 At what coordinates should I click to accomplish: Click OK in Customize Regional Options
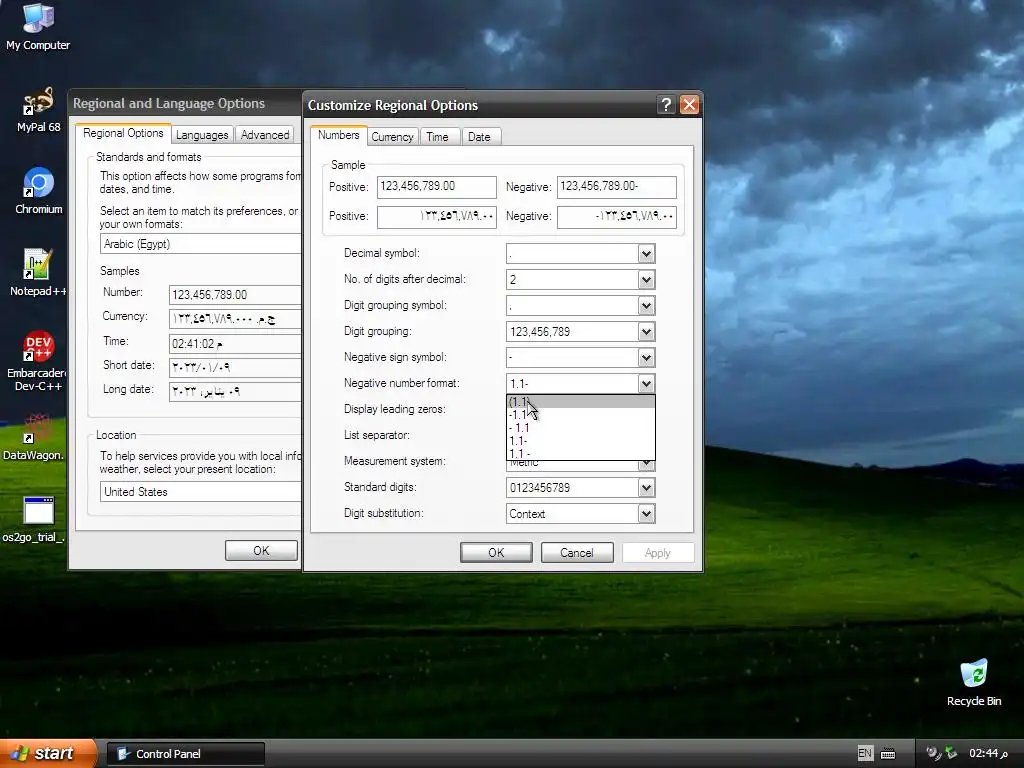[496, 552]
